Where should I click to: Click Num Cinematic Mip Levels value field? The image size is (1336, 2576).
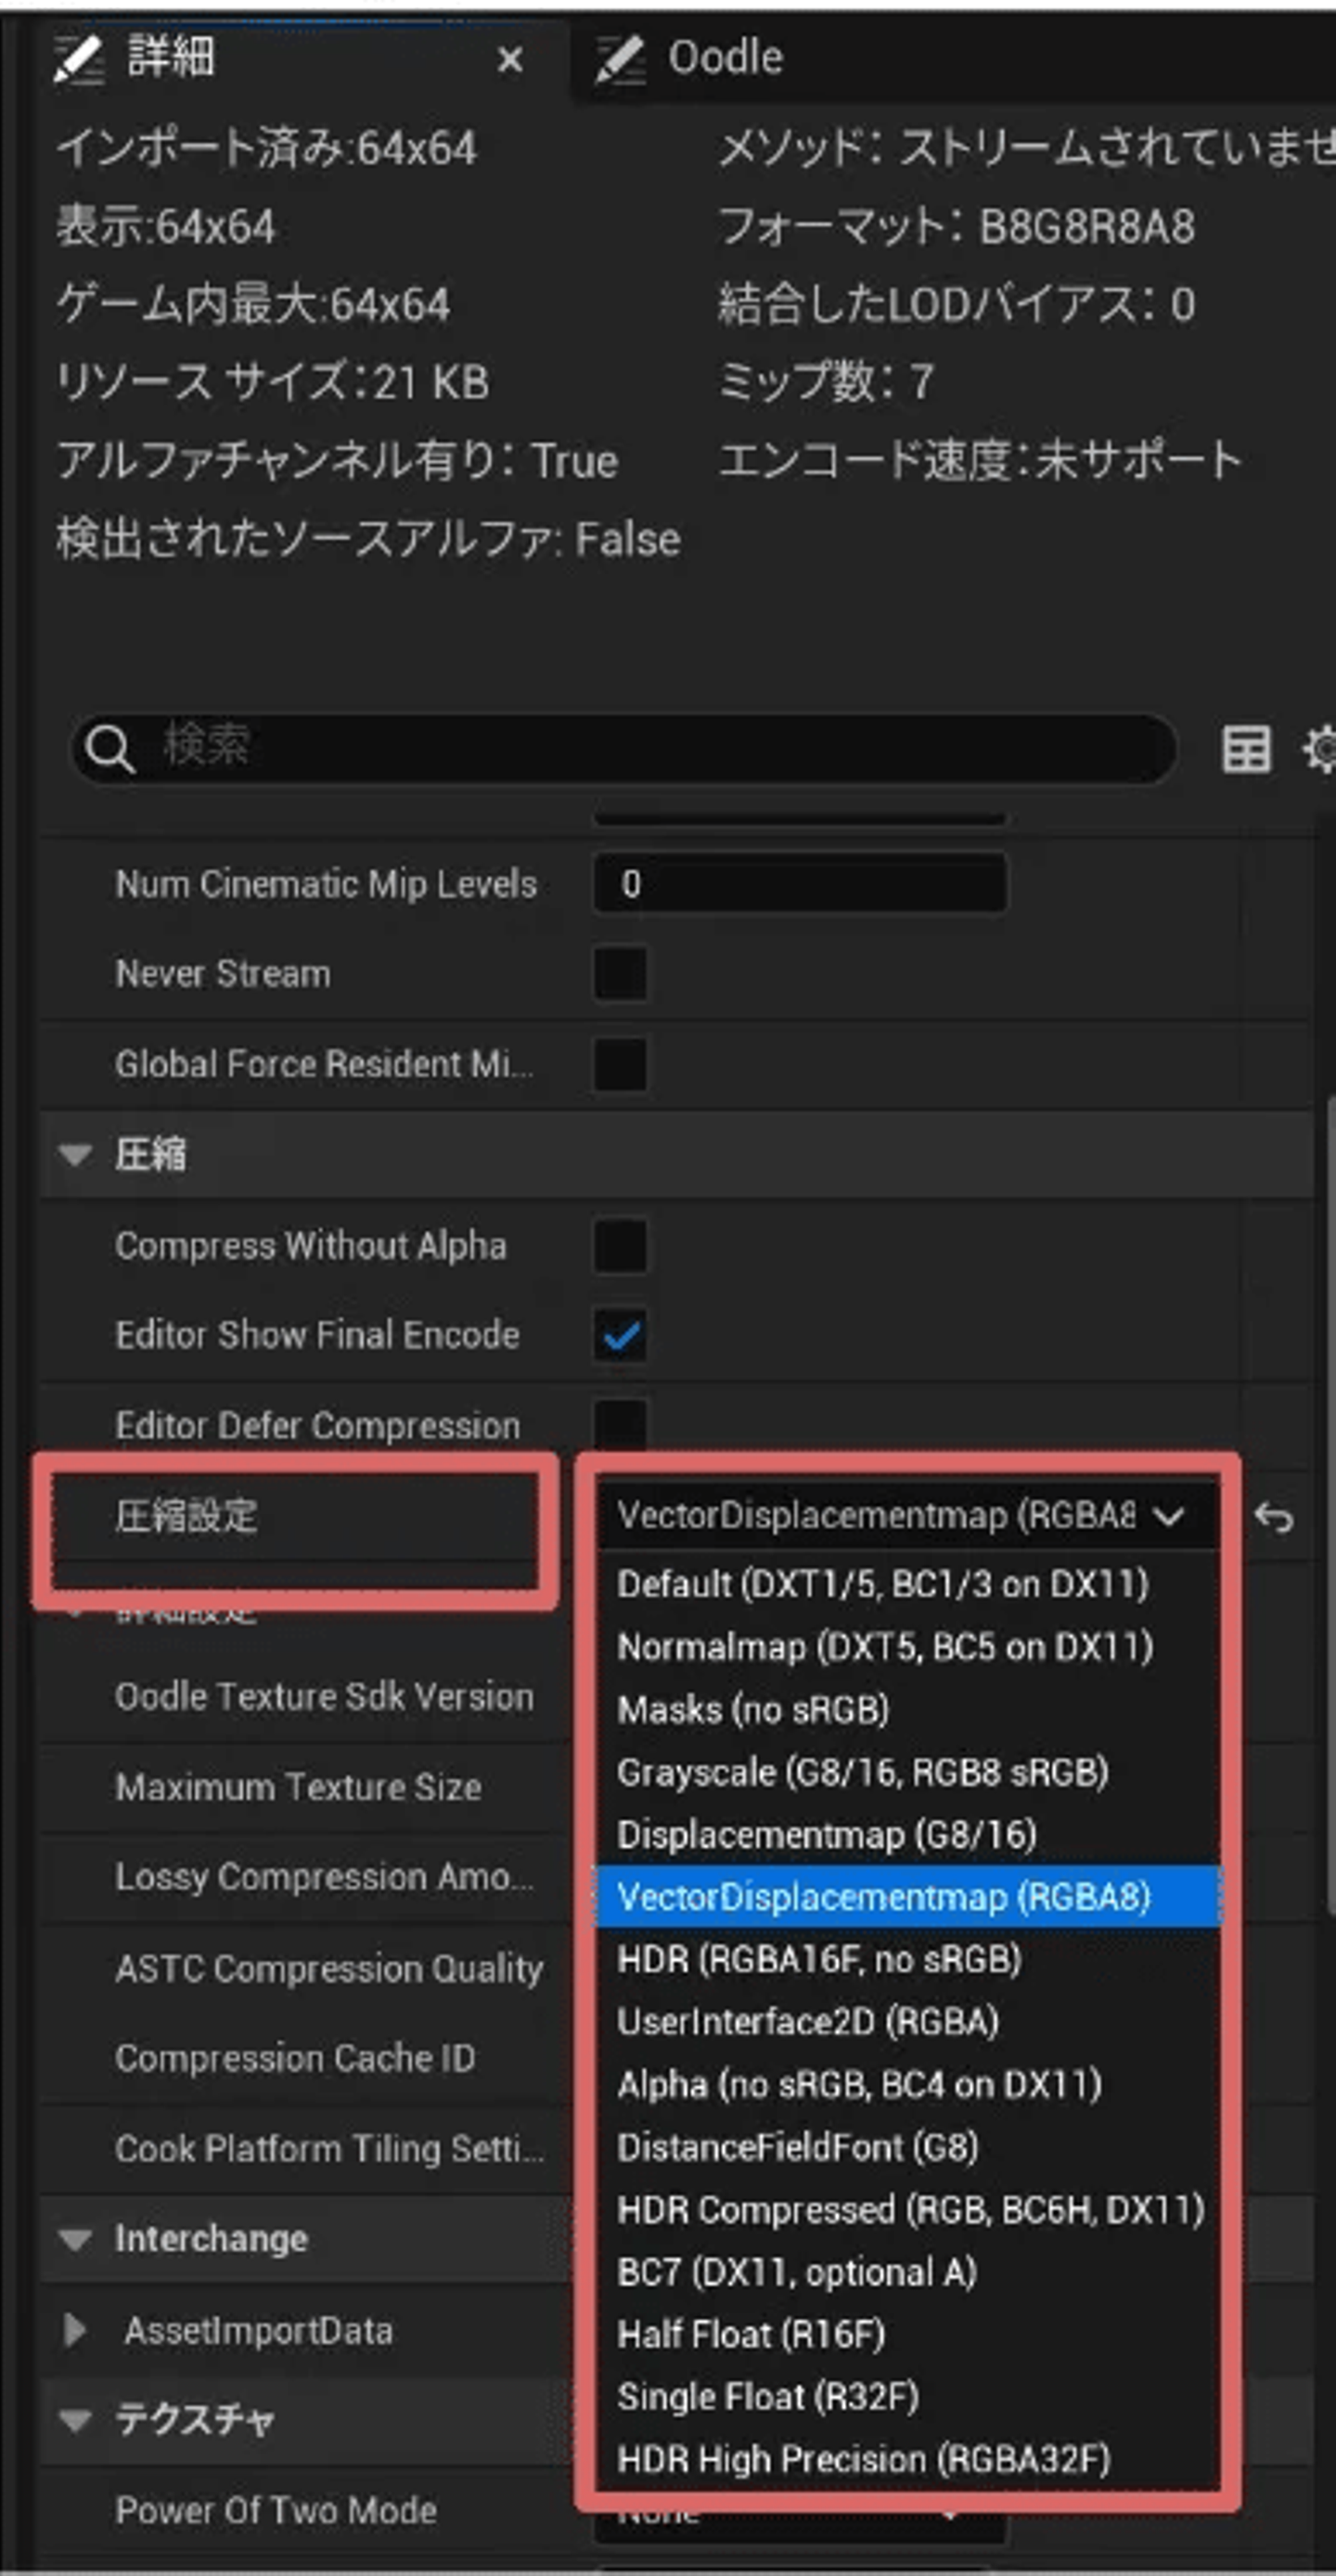tap(800, 884)
